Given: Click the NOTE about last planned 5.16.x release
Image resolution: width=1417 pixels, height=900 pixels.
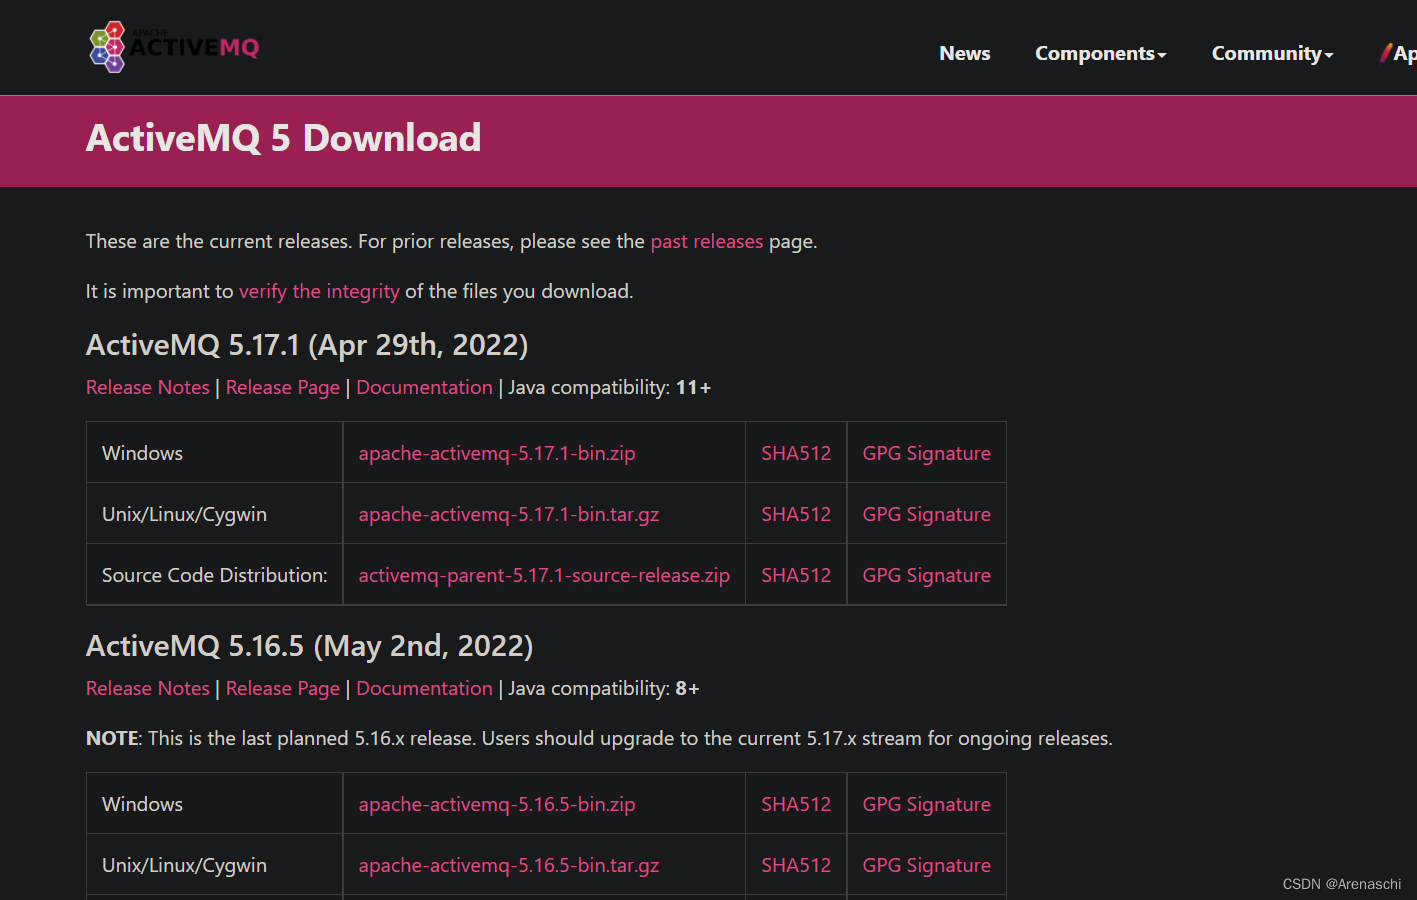Looking at the screenshot, I should 599,738.
